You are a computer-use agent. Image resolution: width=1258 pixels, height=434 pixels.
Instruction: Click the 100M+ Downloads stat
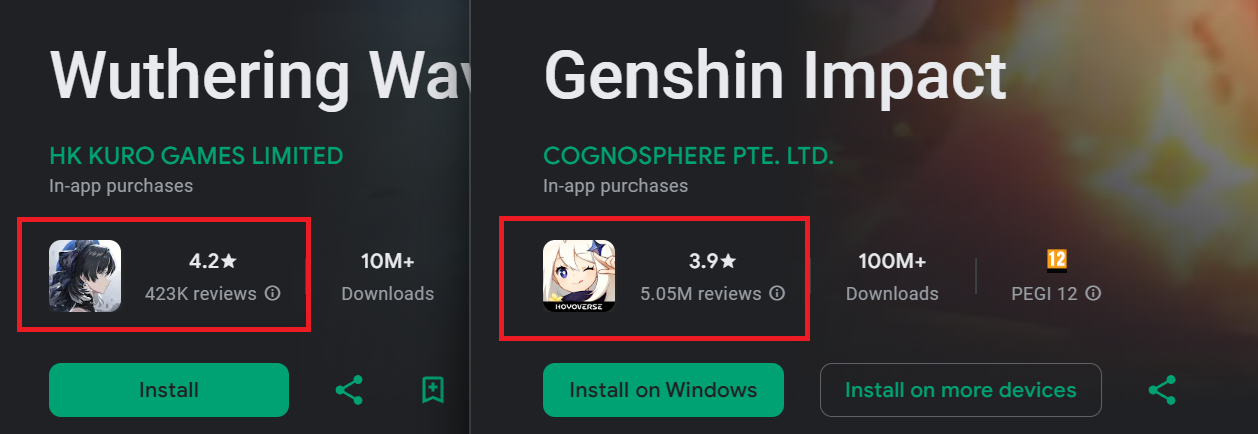[892, 277]
